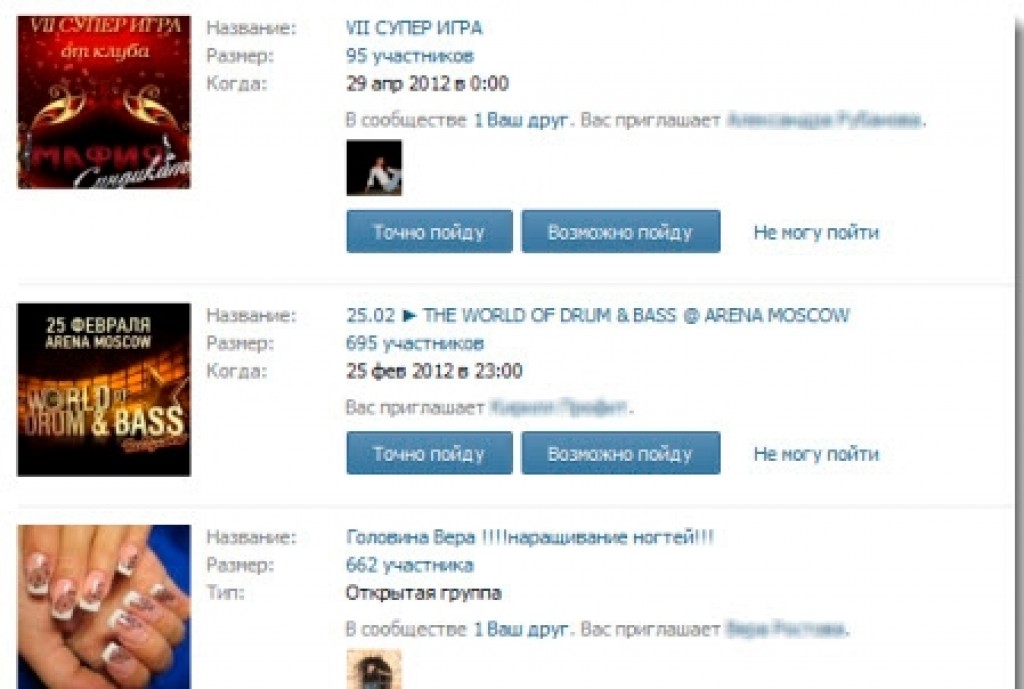View the 695 участников member list
The width and height of the screenshot is (1024, 689).
pos(415,344)
